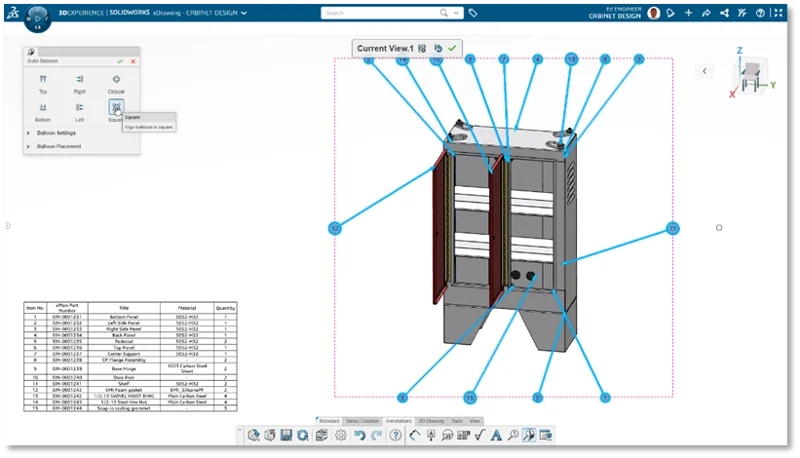The width and height of the screenshot is (800, 458).
Task: Switch to the Views Creation tab
Action: [x=363, y=421]
